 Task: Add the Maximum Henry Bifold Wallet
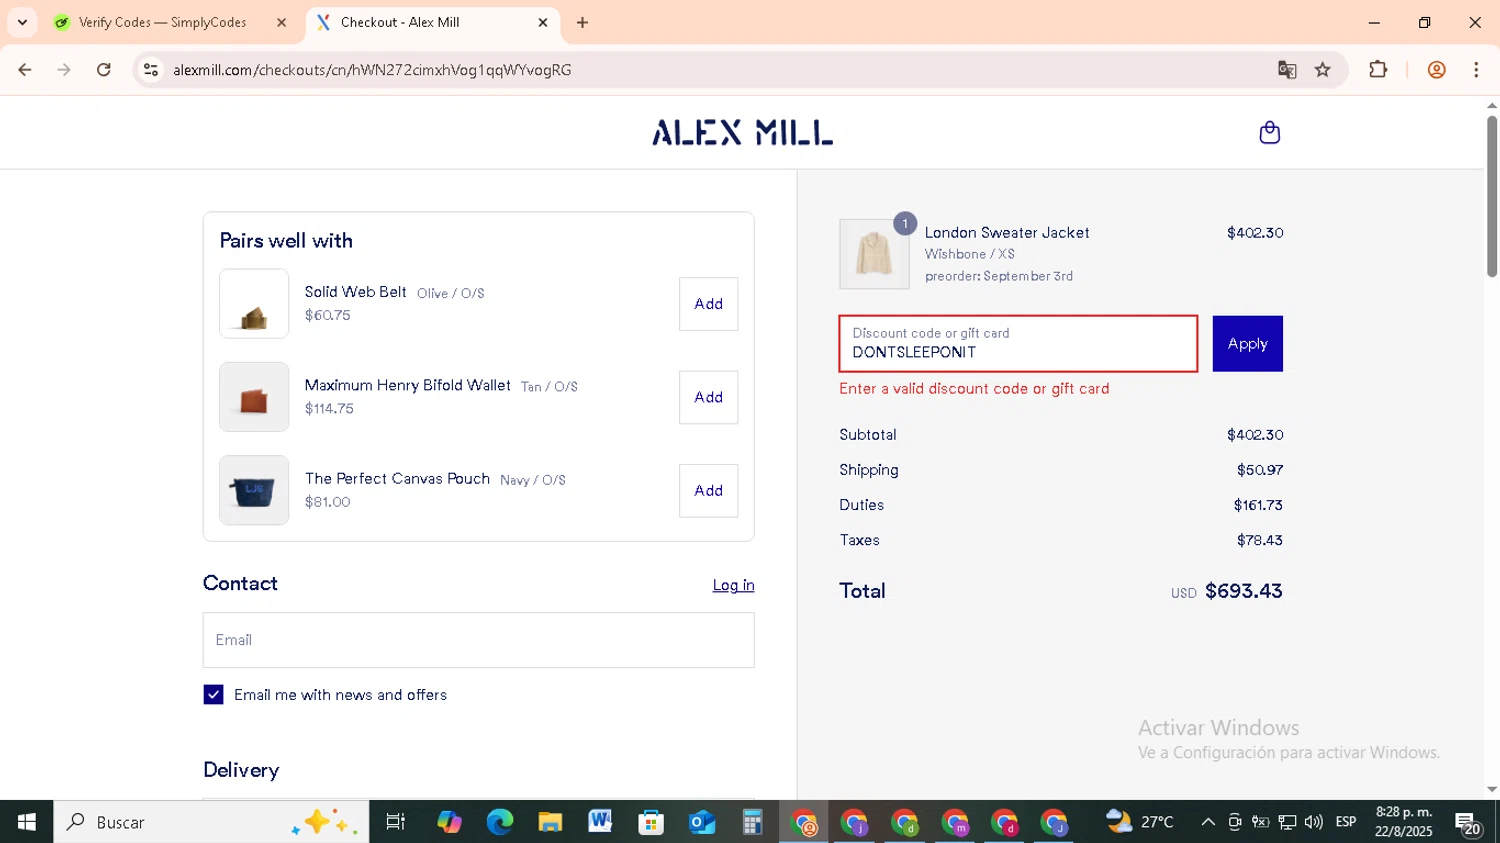click(x=708, y=397)
